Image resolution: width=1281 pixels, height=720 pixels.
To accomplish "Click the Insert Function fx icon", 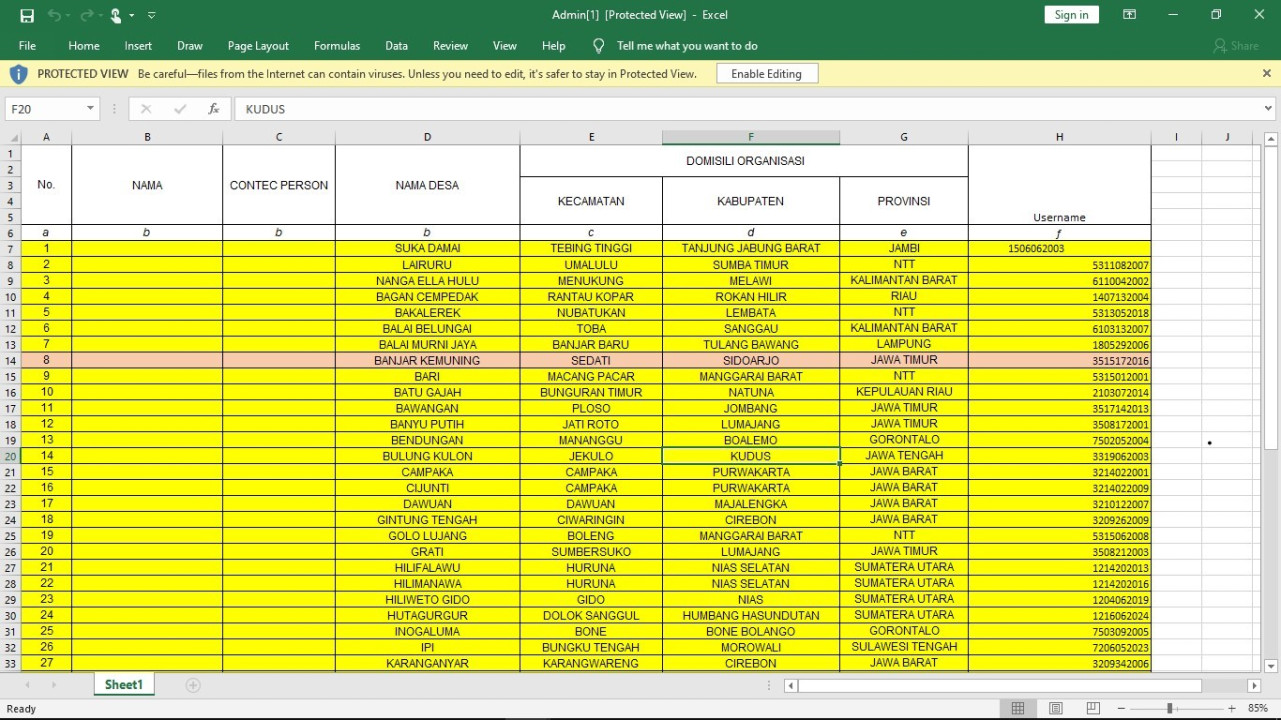I will pos(213,109).
